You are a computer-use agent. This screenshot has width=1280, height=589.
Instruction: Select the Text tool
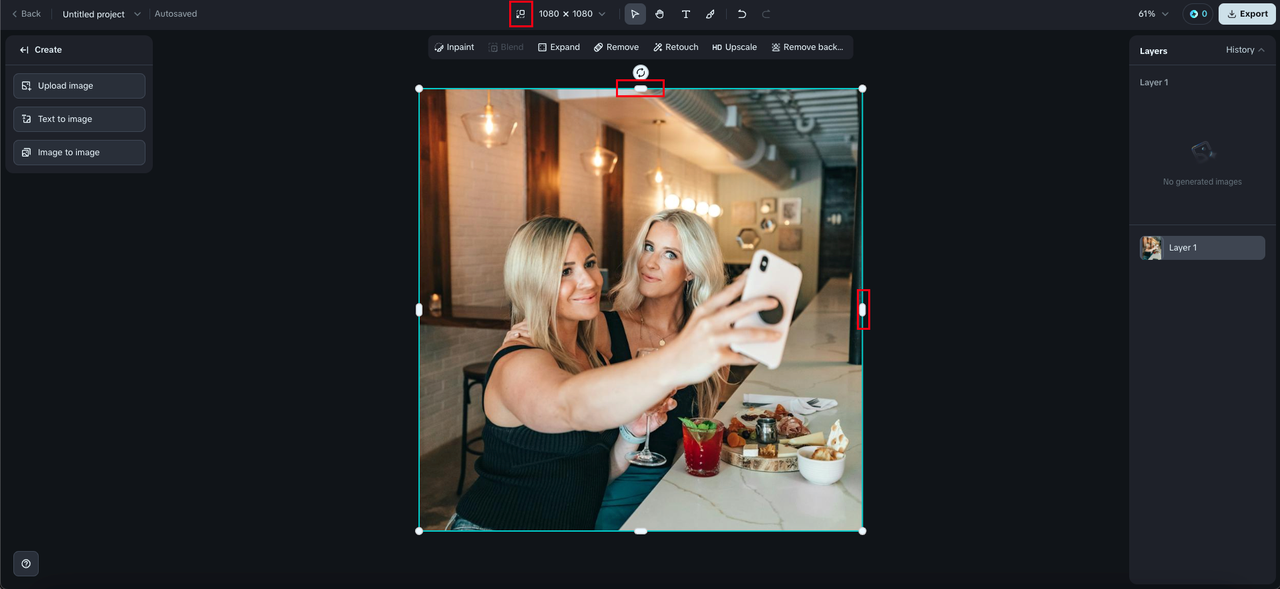point(686,14)
